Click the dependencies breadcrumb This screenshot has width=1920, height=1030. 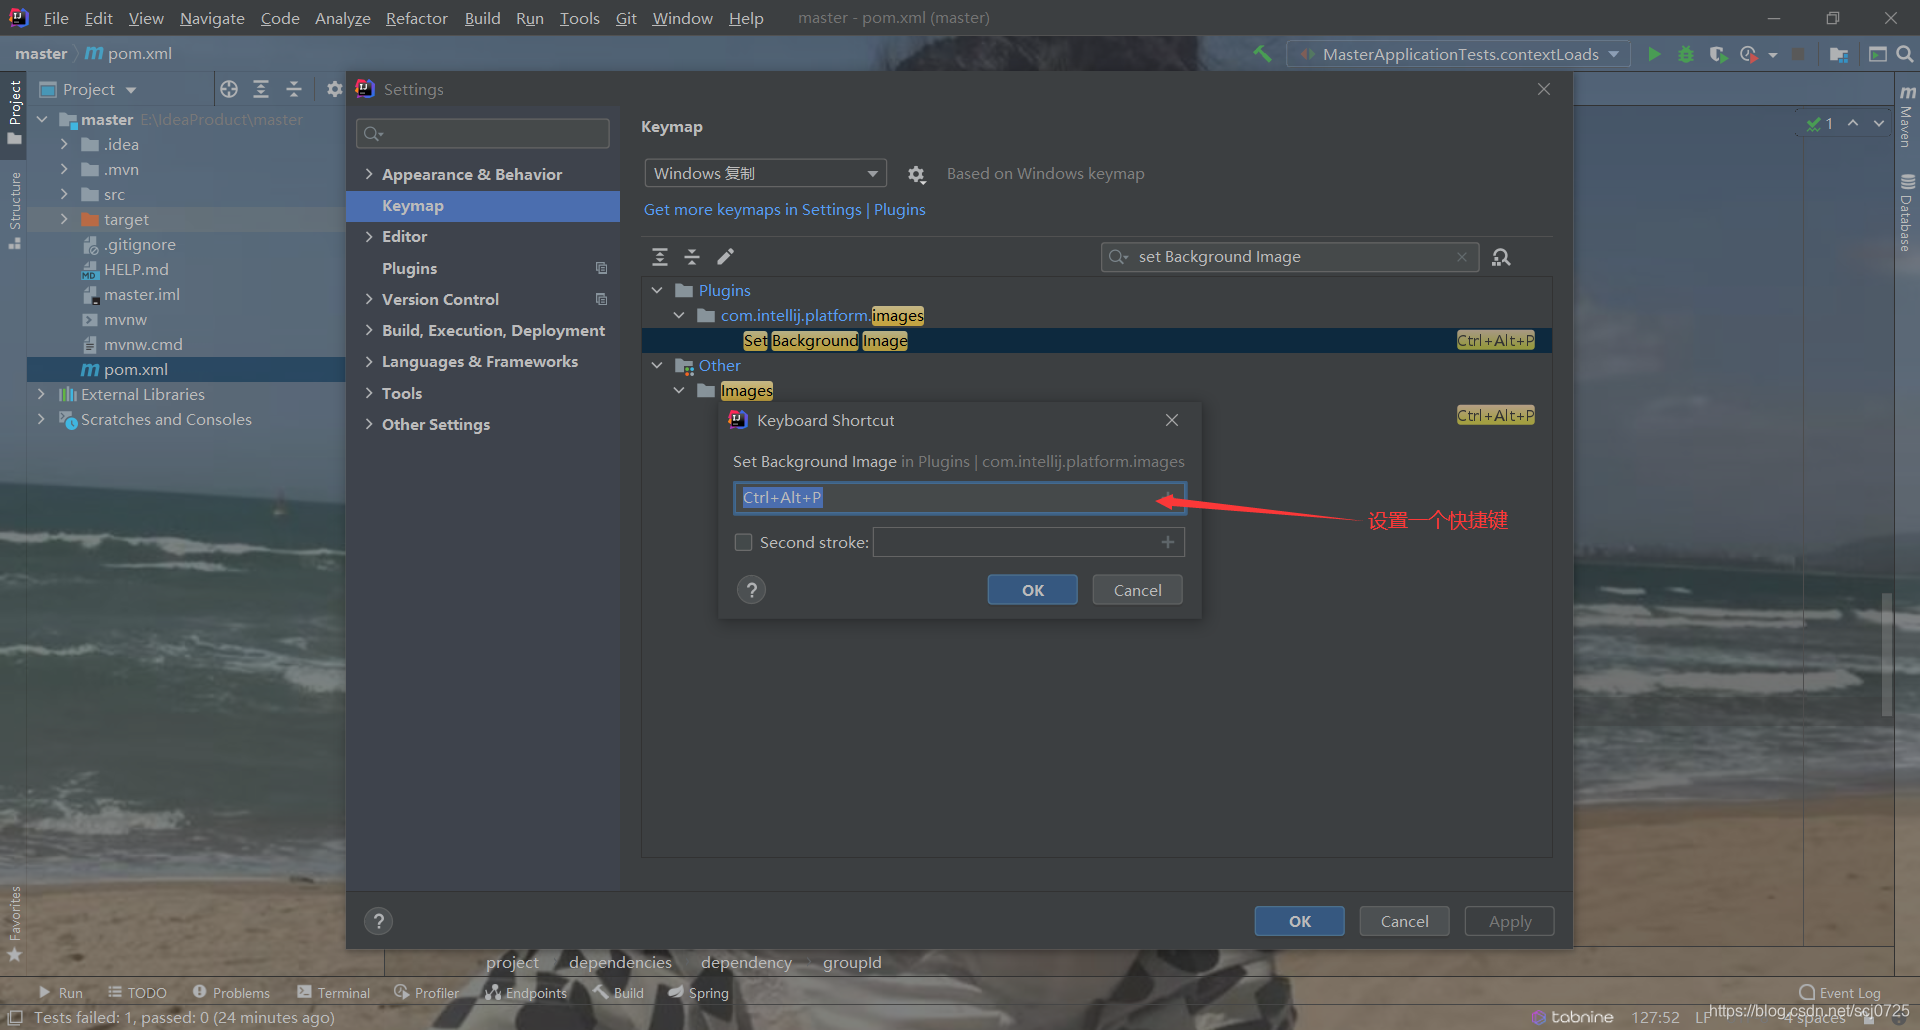coord(620,962)
